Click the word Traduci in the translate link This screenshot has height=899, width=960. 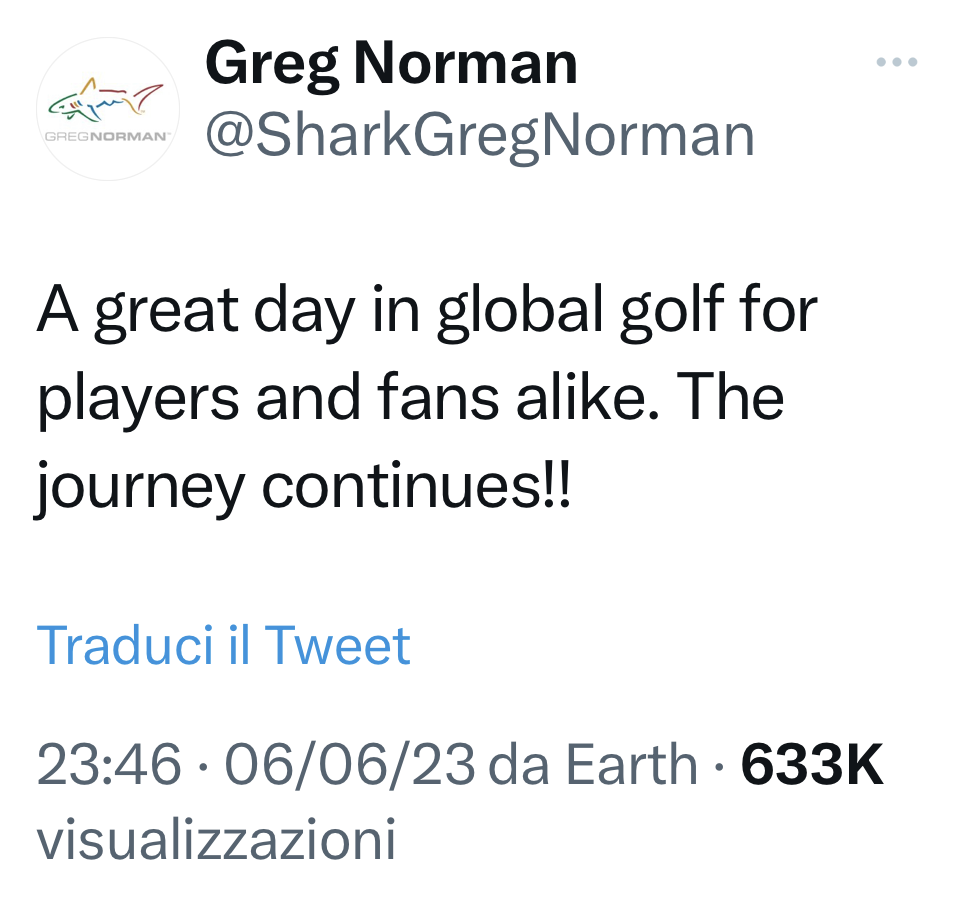click(126, 645)
